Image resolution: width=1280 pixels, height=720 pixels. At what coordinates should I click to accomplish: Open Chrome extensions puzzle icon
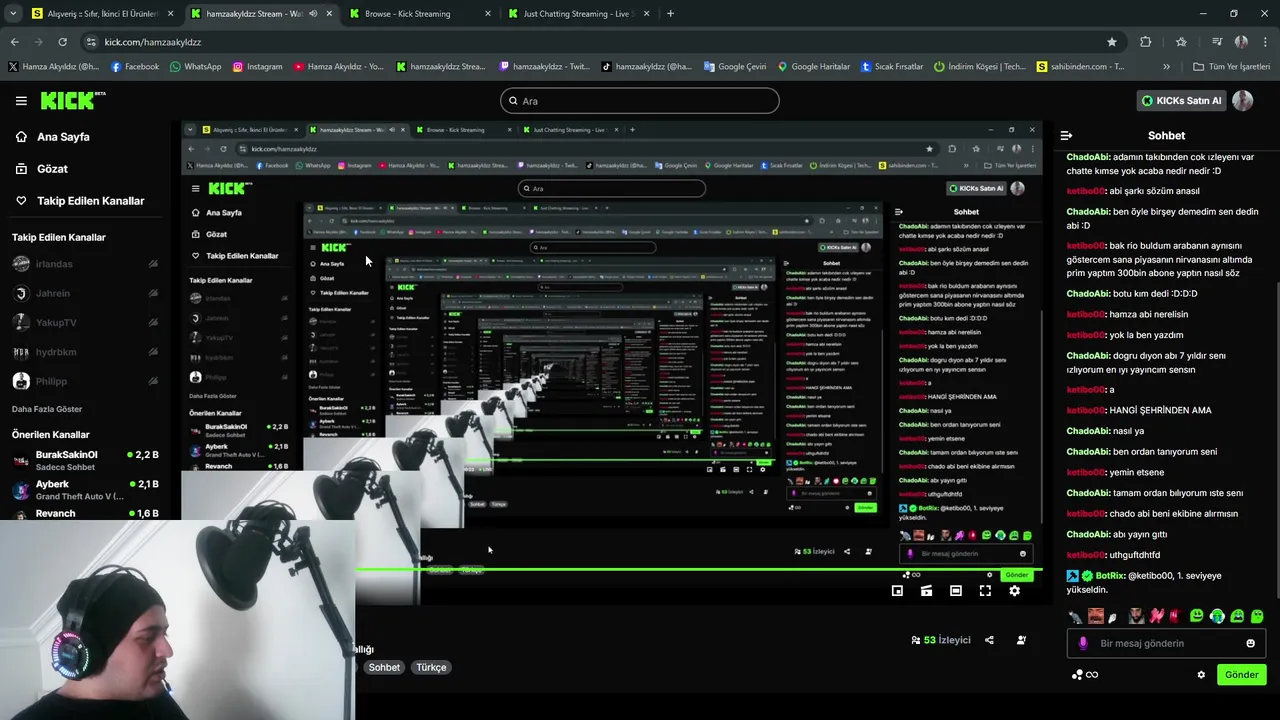(x=1145, y=42)
